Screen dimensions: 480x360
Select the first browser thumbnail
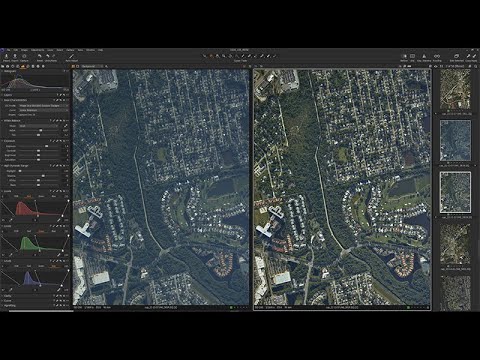pos(455,89)
